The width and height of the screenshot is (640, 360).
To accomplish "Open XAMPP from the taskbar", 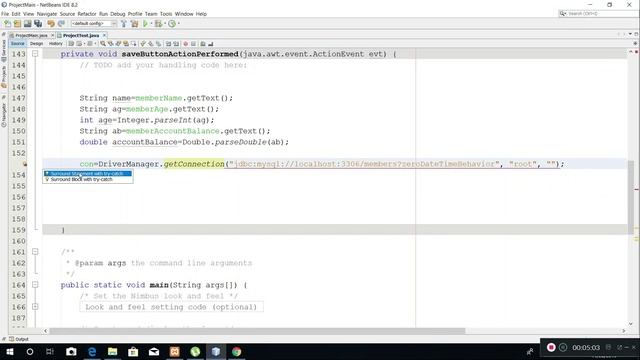I will 175,351.
